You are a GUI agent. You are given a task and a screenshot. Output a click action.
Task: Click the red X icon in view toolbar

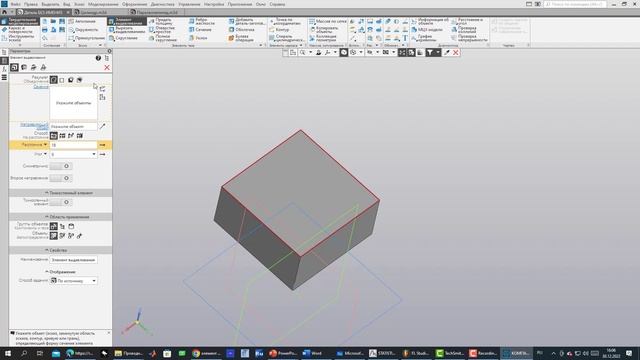point(456,53)
